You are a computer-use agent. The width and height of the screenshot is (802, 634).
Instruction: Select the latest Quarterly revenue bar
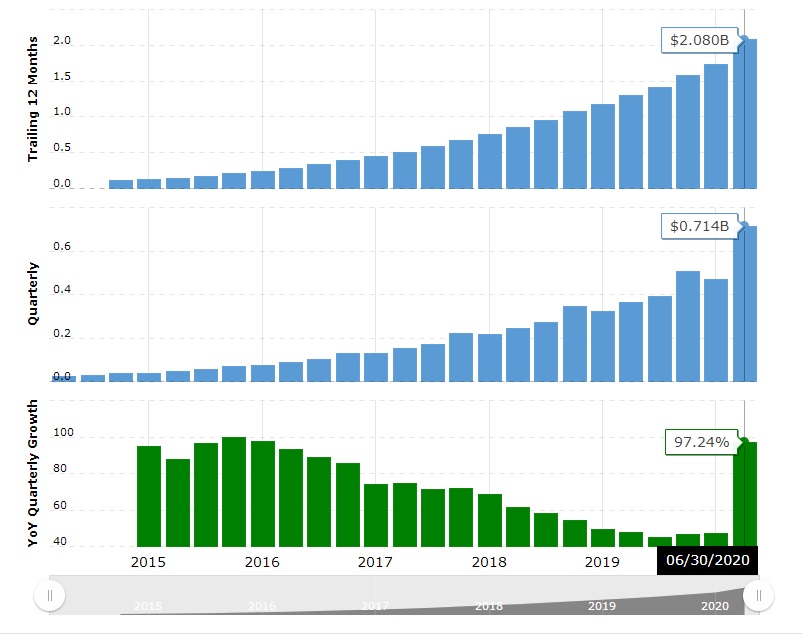pos(745,304)
